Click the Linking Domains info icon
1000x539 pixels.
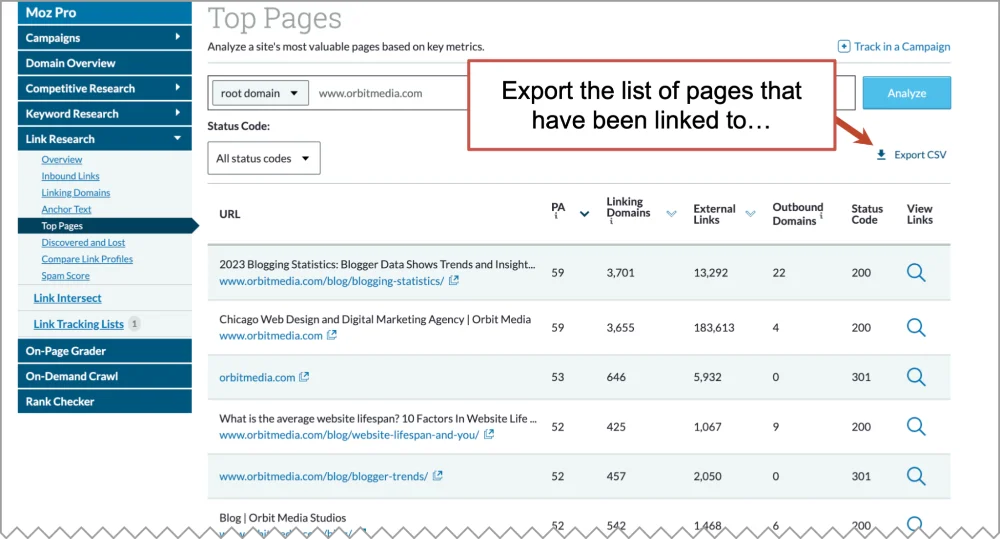[x=611, y=221]
